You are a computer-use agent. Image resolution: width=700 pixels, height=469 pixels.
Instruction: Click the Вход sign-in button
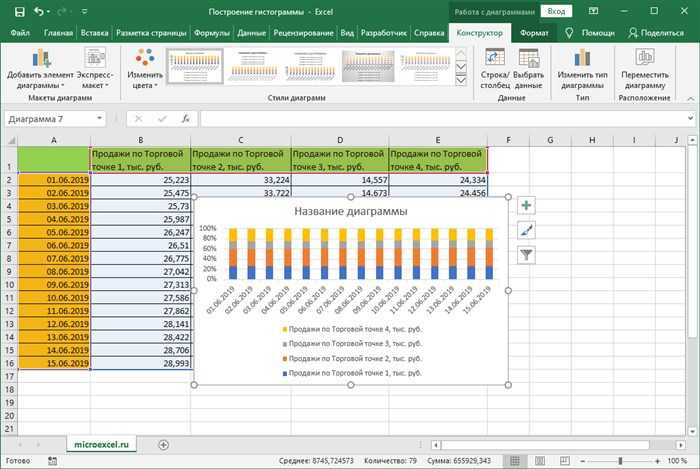click(x=556, y=12)
